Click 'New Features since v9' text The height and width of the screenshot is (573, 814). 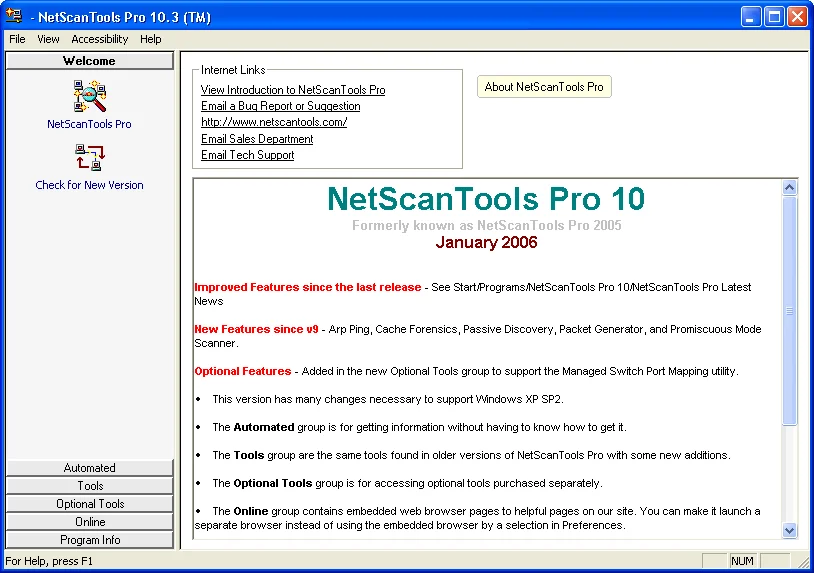[256, 329]
